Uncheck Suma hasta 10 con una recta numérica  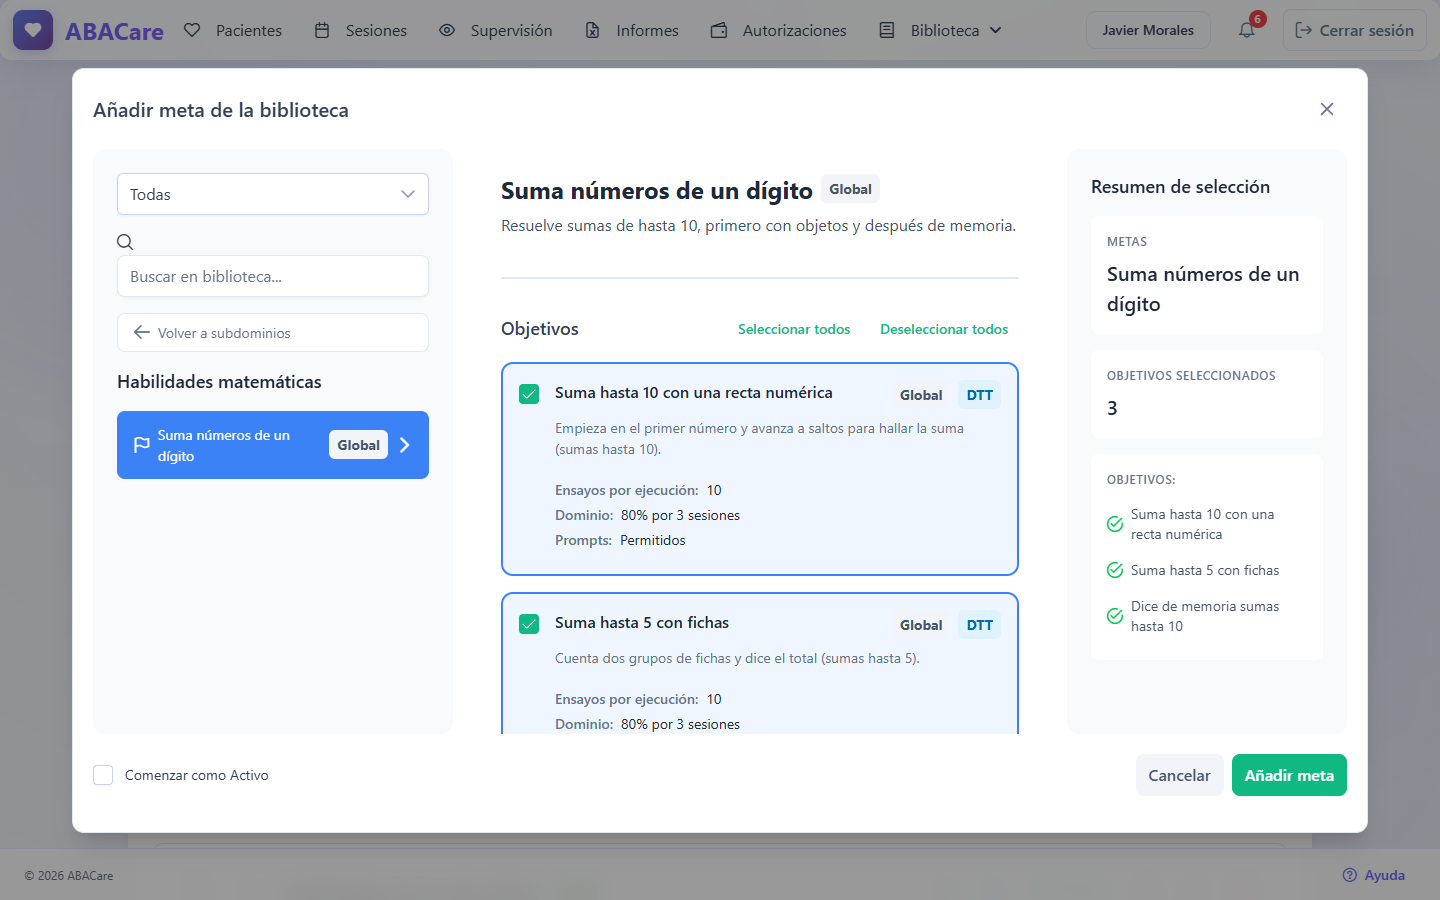[x=529, y=394]
